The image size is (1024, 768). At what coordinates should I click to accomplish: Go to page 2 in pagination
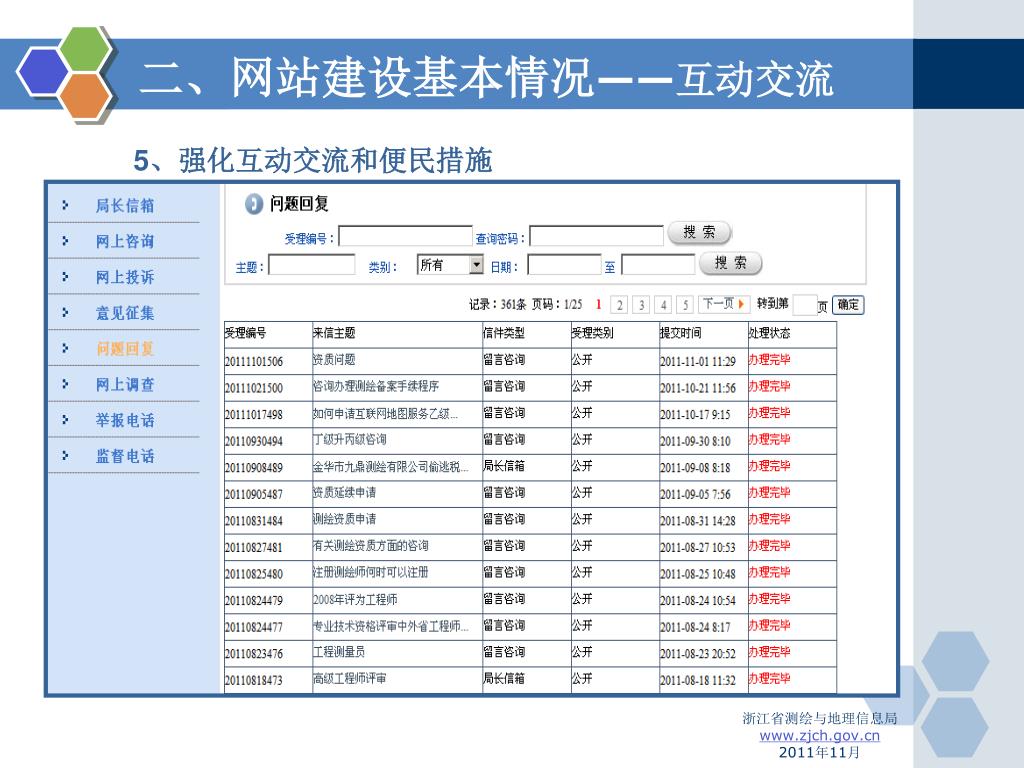[x=620, y=305]
